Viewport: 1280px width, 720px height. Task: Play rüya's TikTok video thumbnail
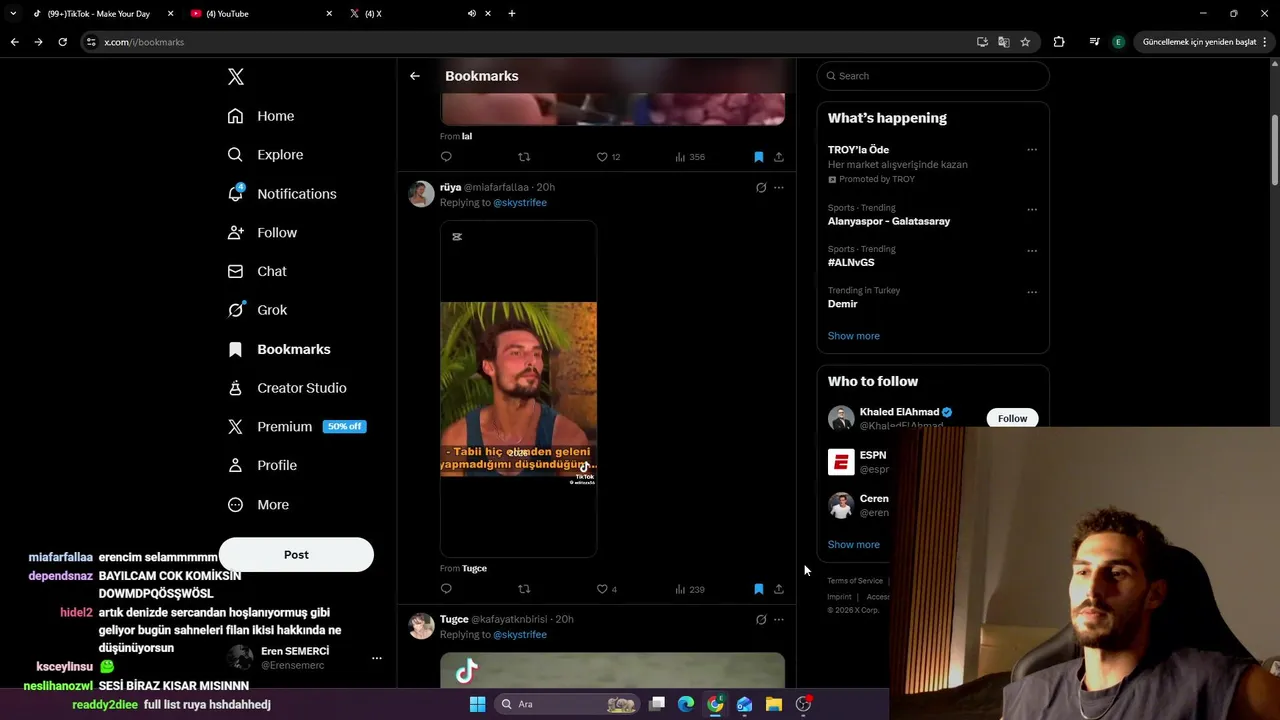(x=518, y=389)
